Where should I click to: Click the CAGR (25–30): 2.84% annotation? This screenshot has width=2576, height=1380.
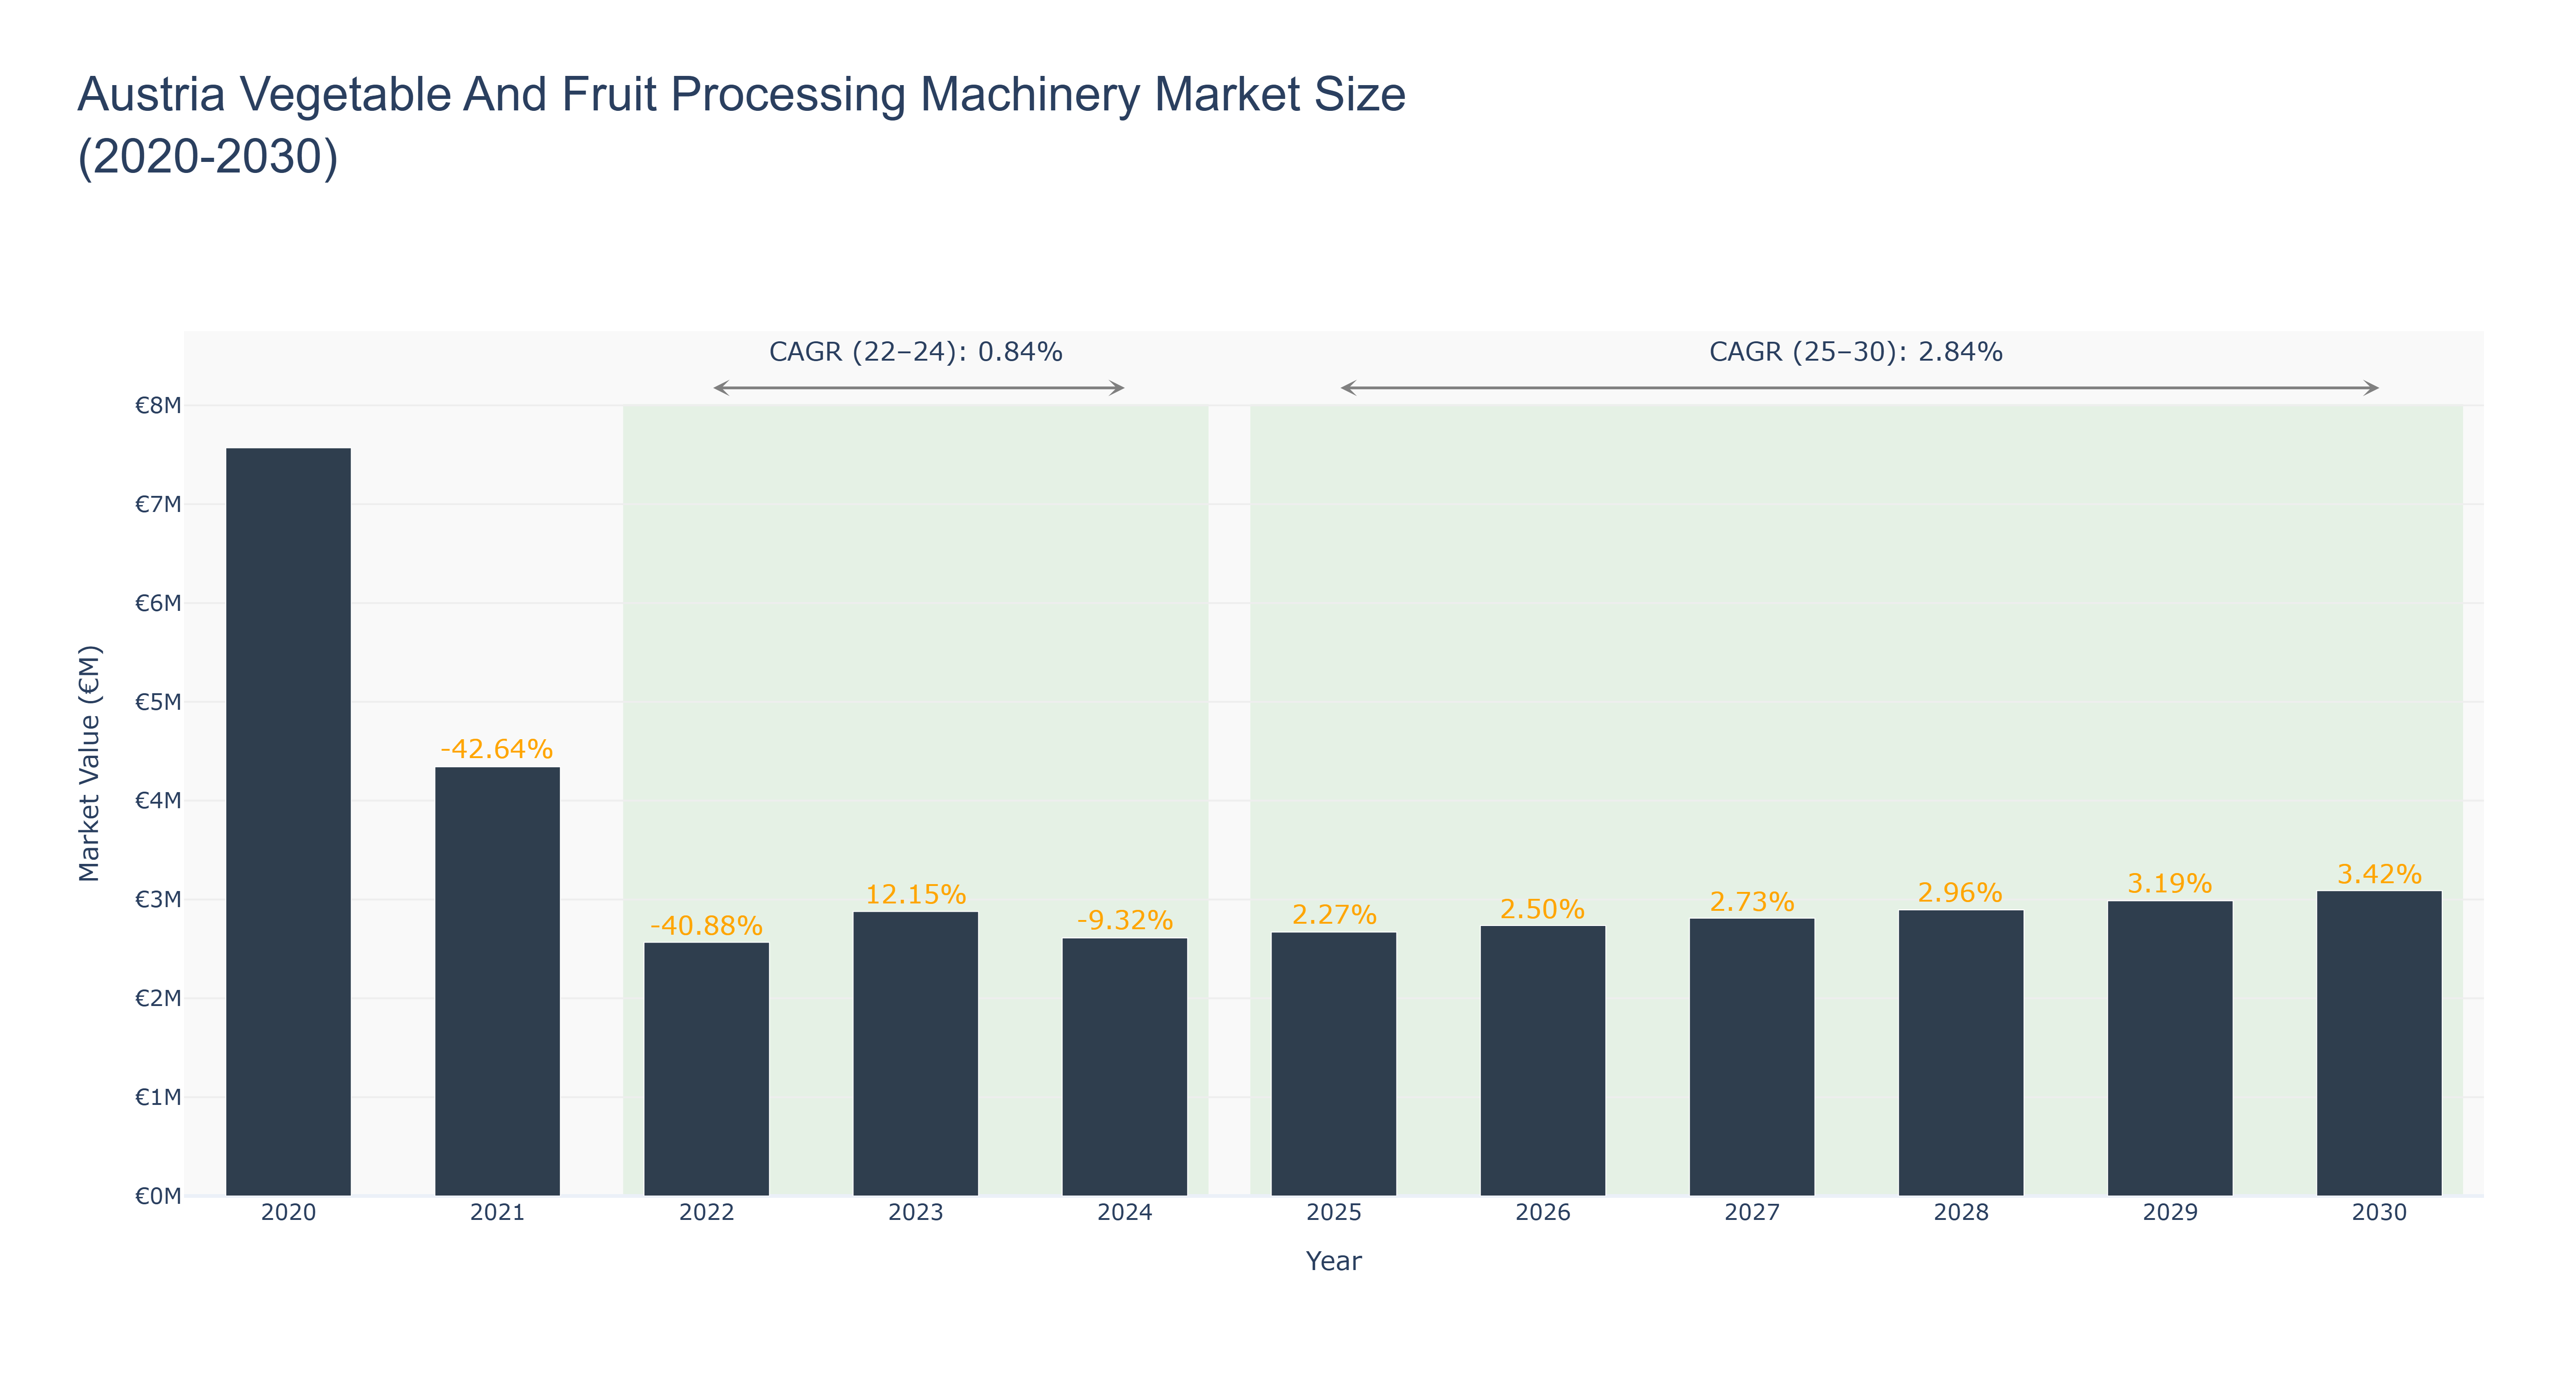click(x=1855, y=352)
